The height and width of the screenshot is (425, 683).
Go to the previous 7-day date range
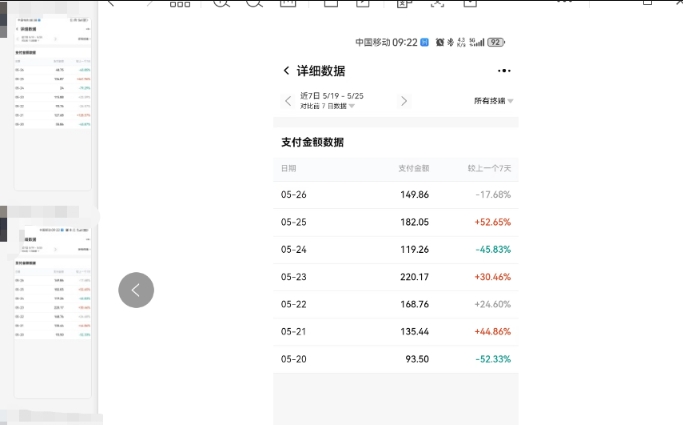(288, 101)
